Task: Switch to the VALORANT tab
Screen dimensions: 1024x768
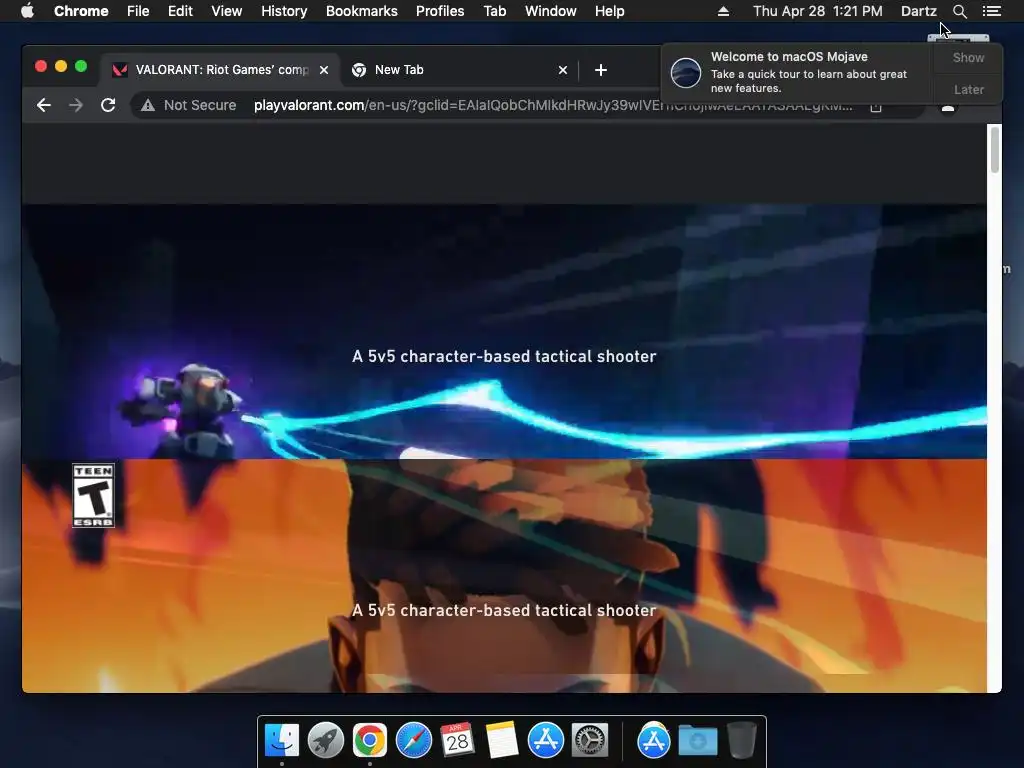Action: tap(220, 70)
